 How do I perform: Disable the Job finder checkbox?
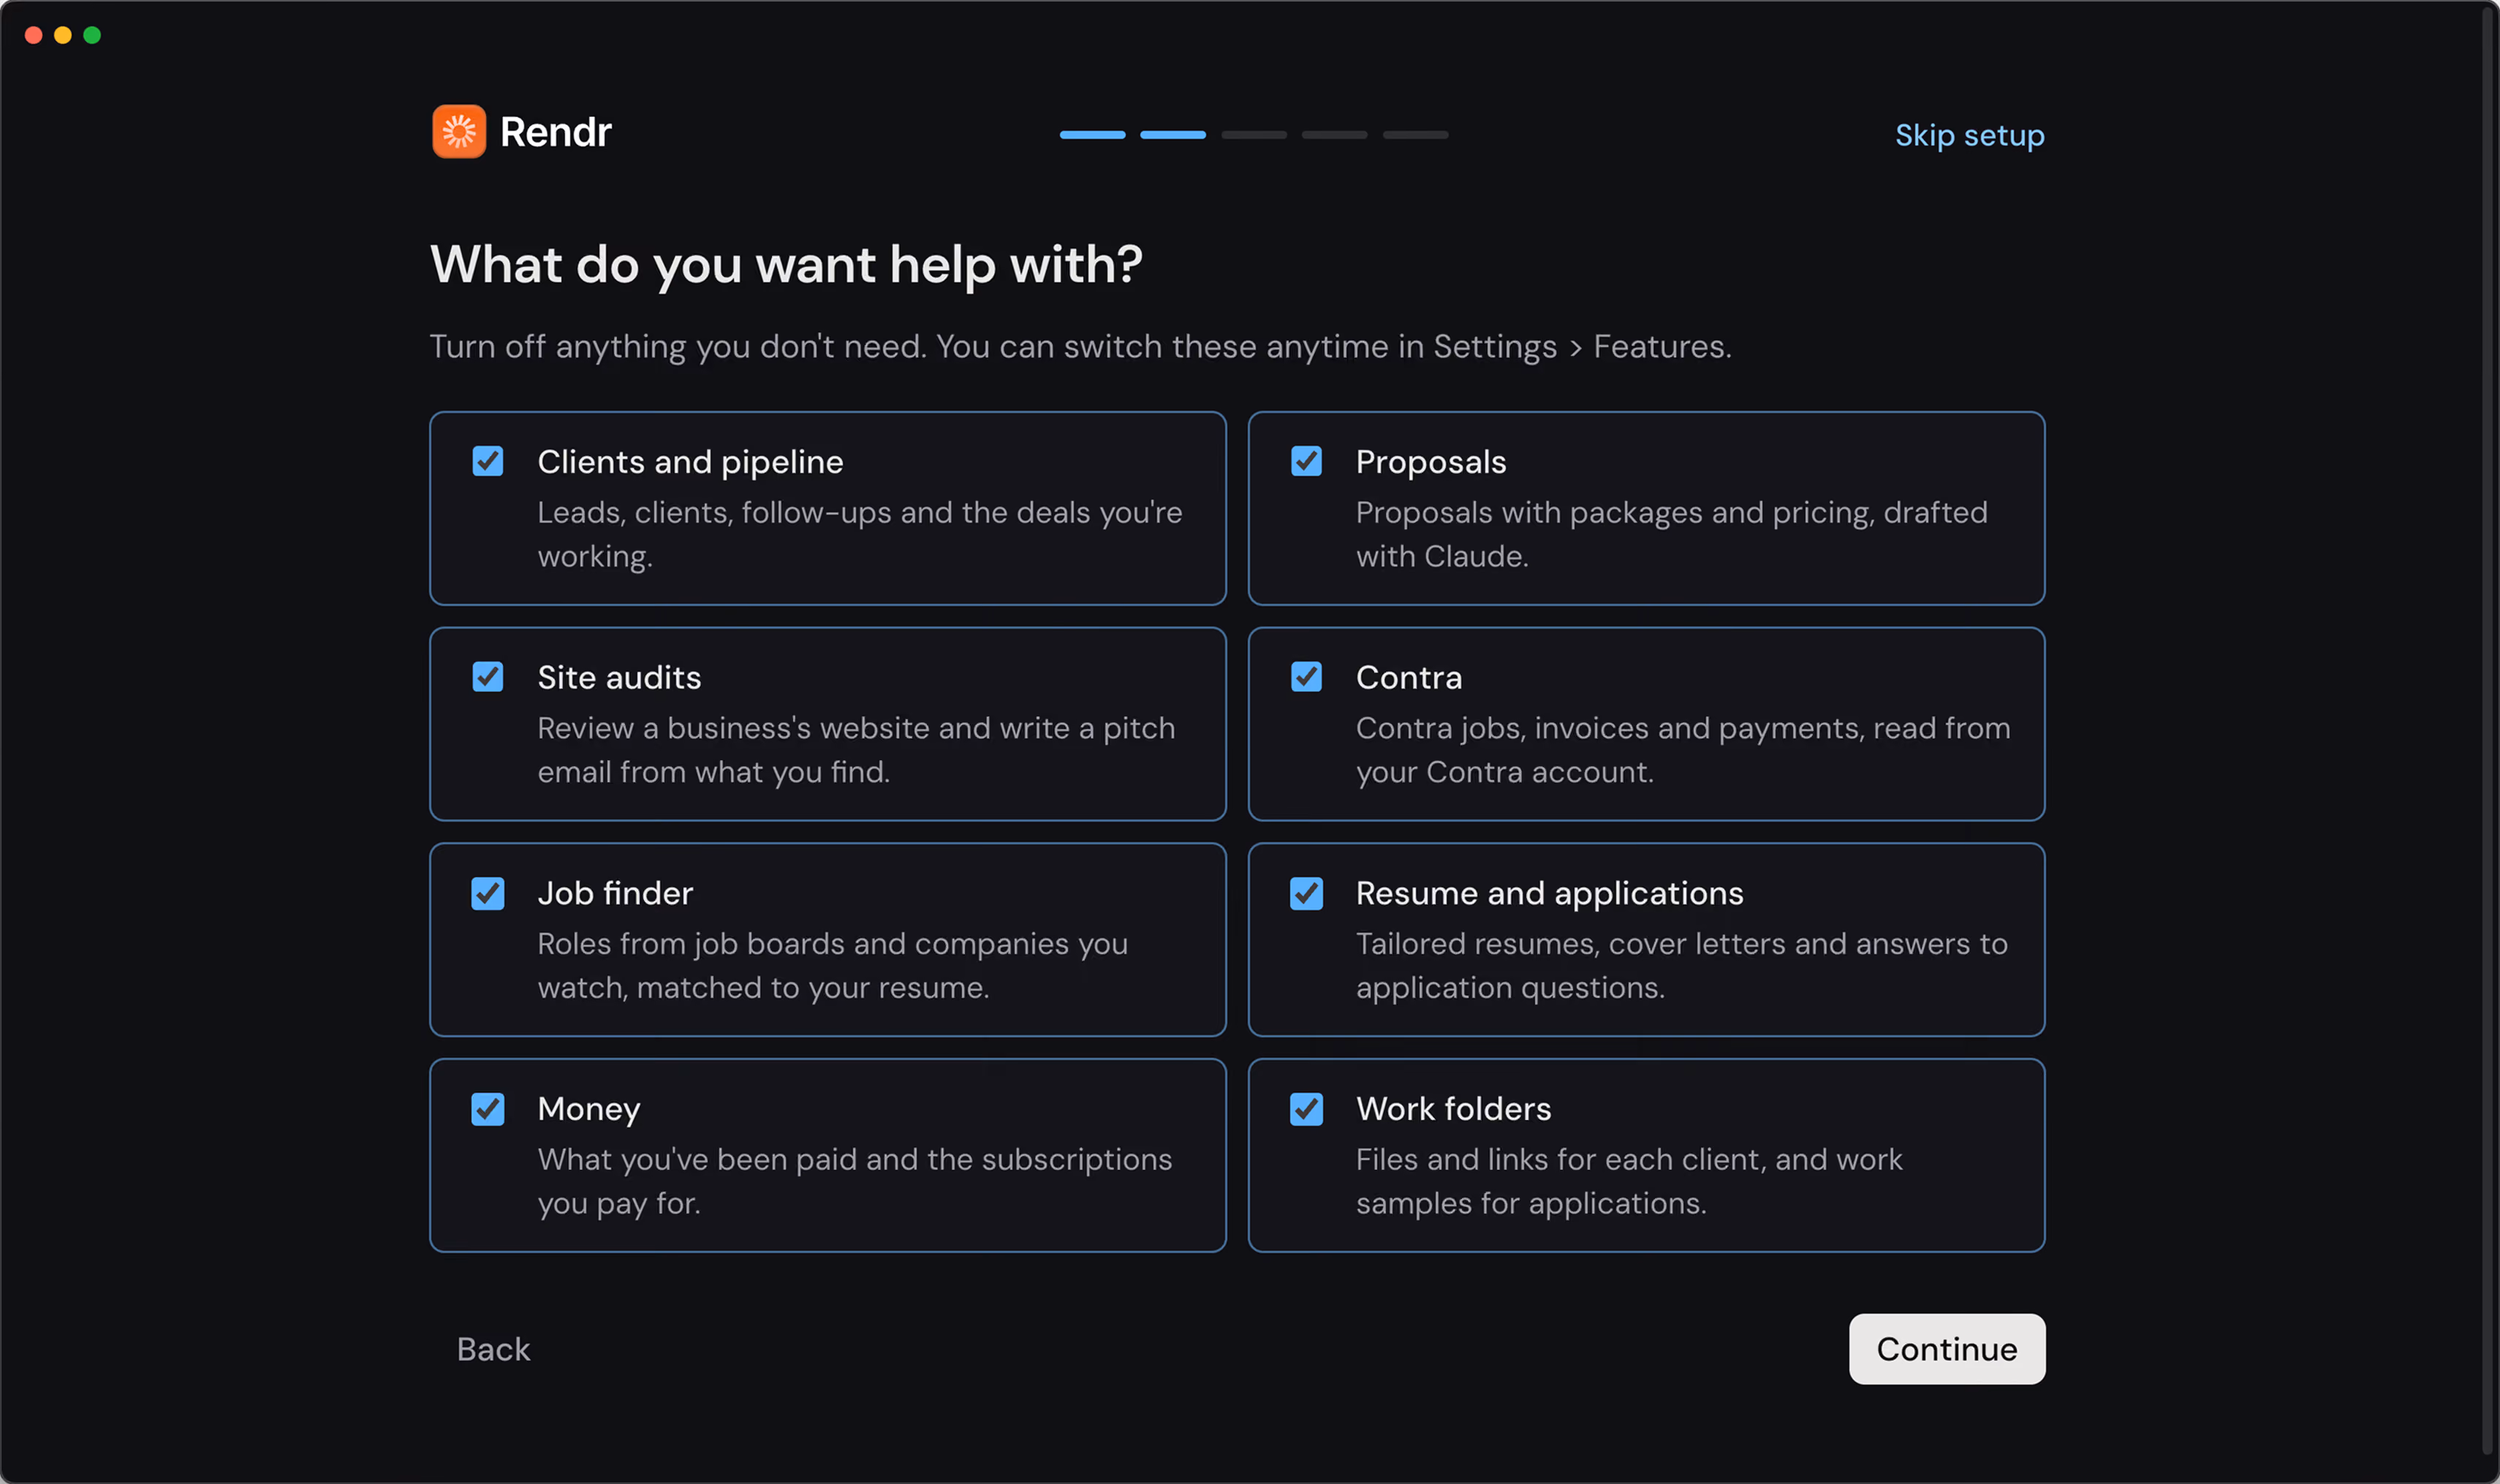click(488, 893)
